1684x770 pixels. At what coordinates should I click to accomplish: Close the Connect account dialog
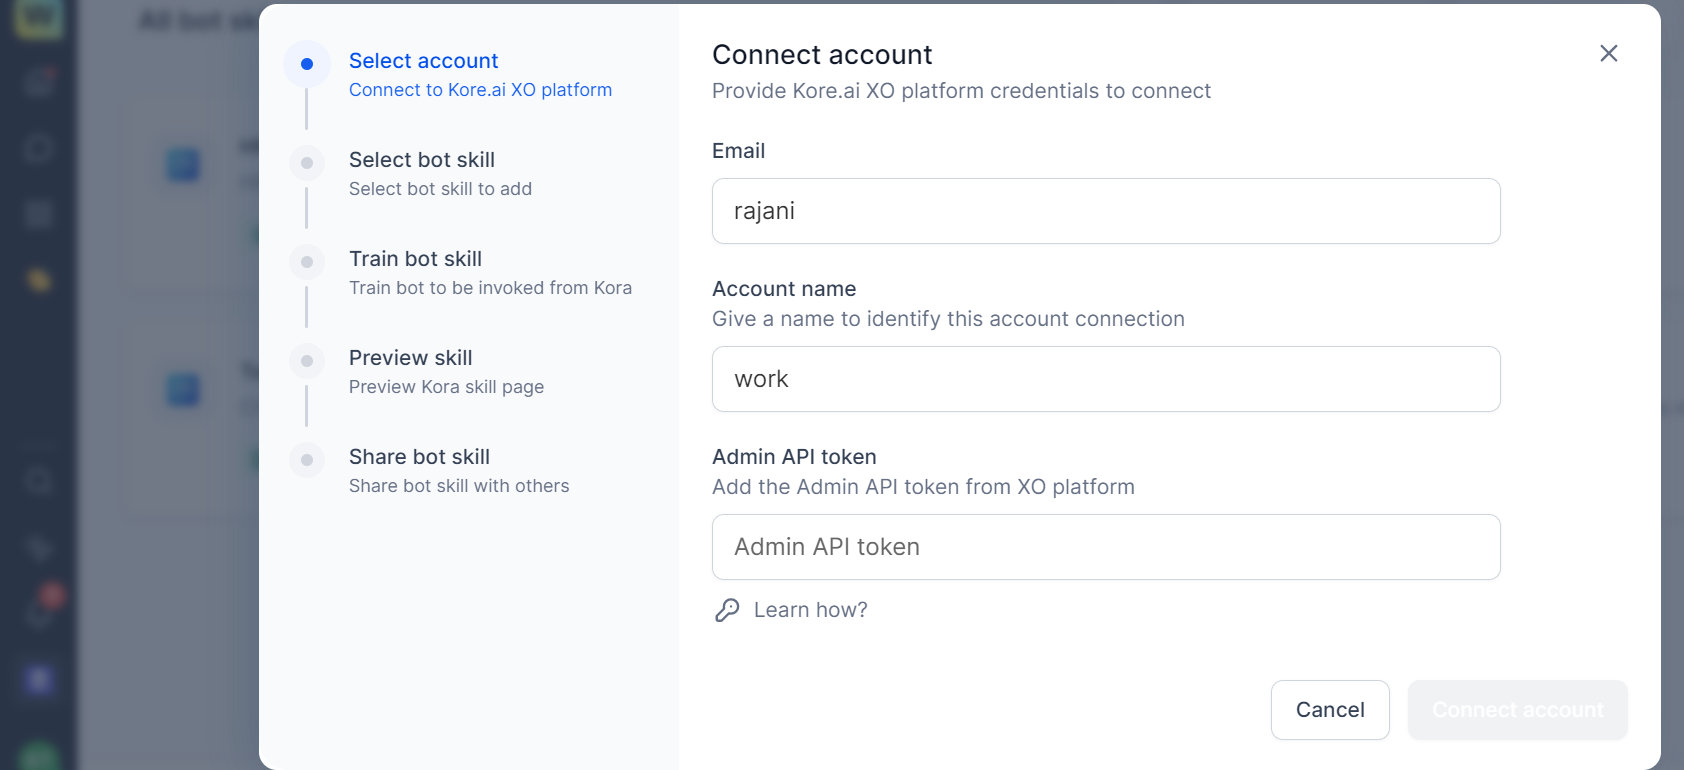pyautogui.click(x=1608, y=54)
